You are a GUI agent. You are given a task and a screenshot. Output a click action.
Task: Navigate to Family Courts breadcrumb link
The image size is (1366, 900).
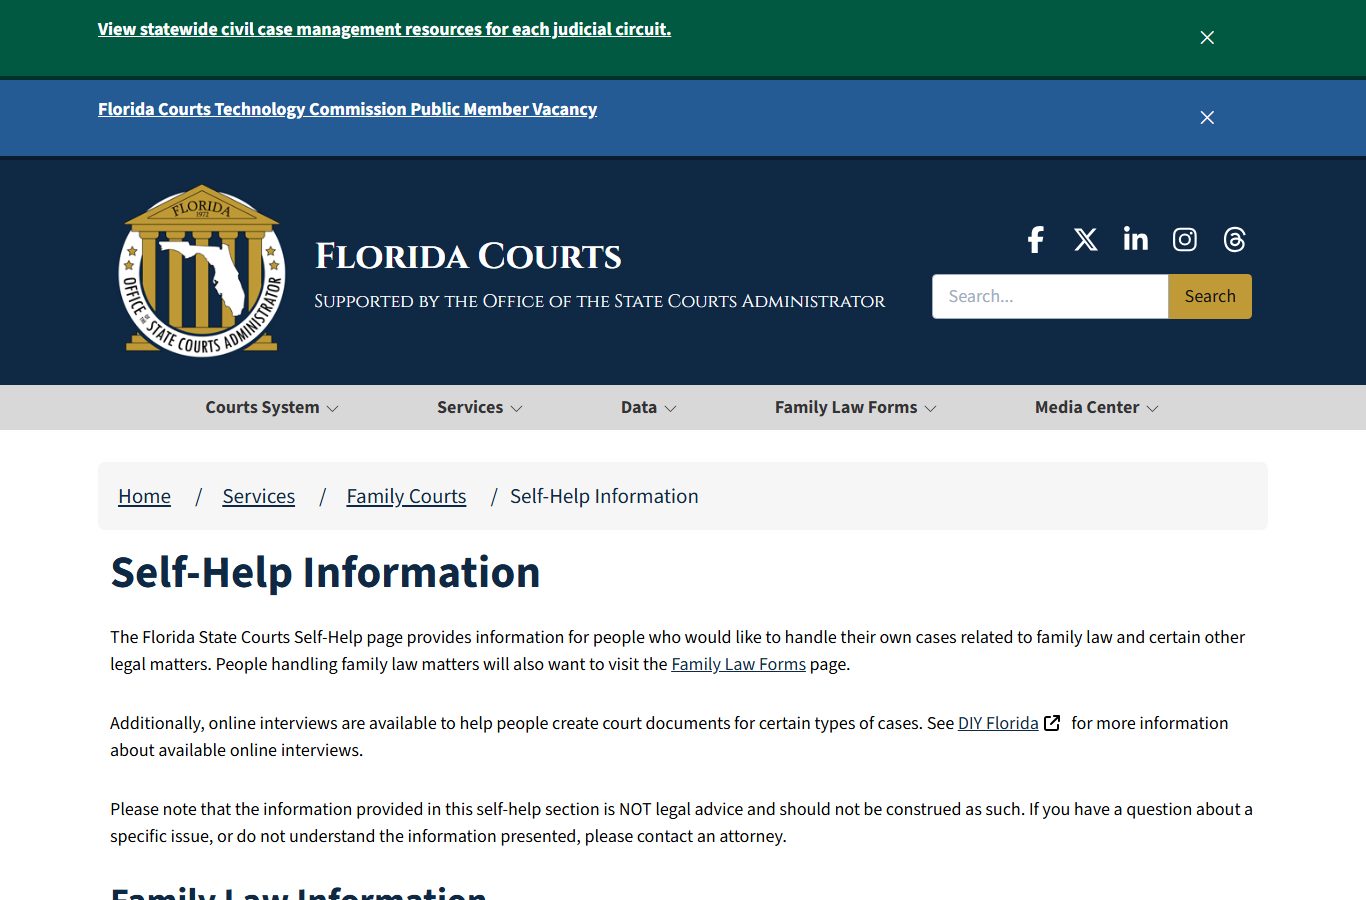coord(406,496)
